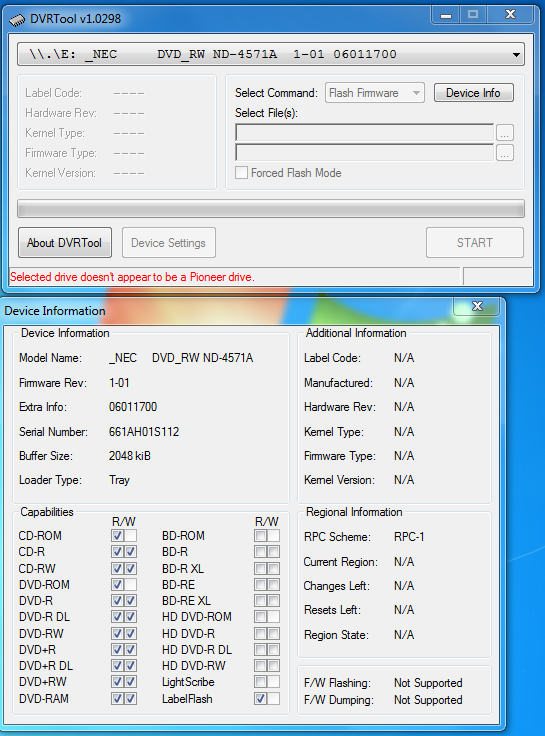Close the Device Information window

click(477, 306)
